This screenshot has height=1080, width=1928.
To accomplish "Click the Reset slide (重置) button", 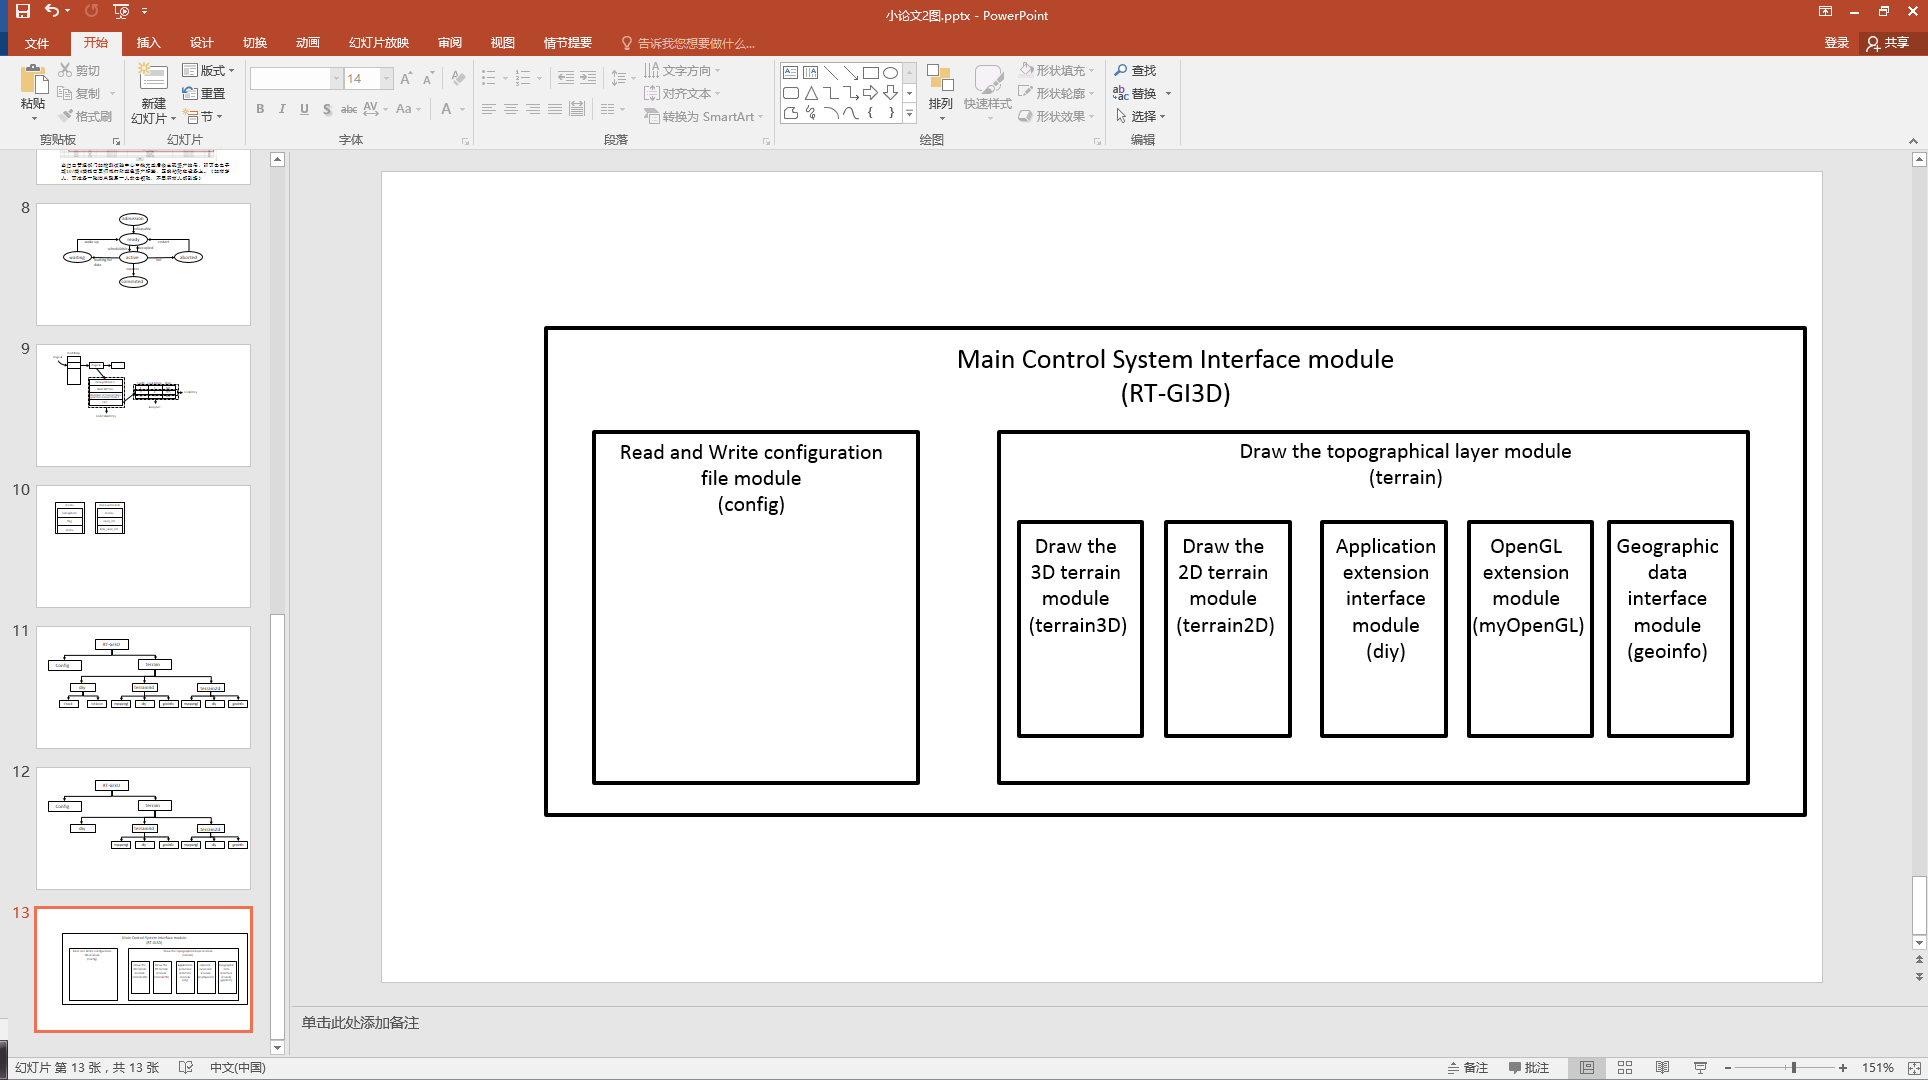I will (204, 93).
